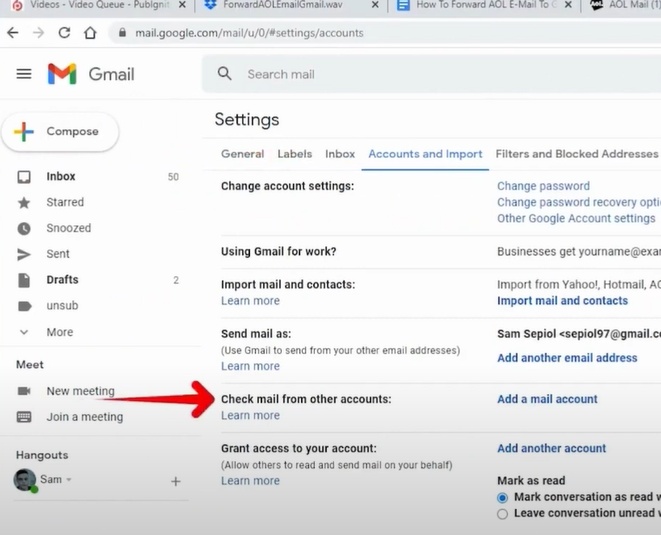The width and height of the screenshot is (661, 535).
Task: Click the Inbox folder icon in sidebar
Action: 24,177
